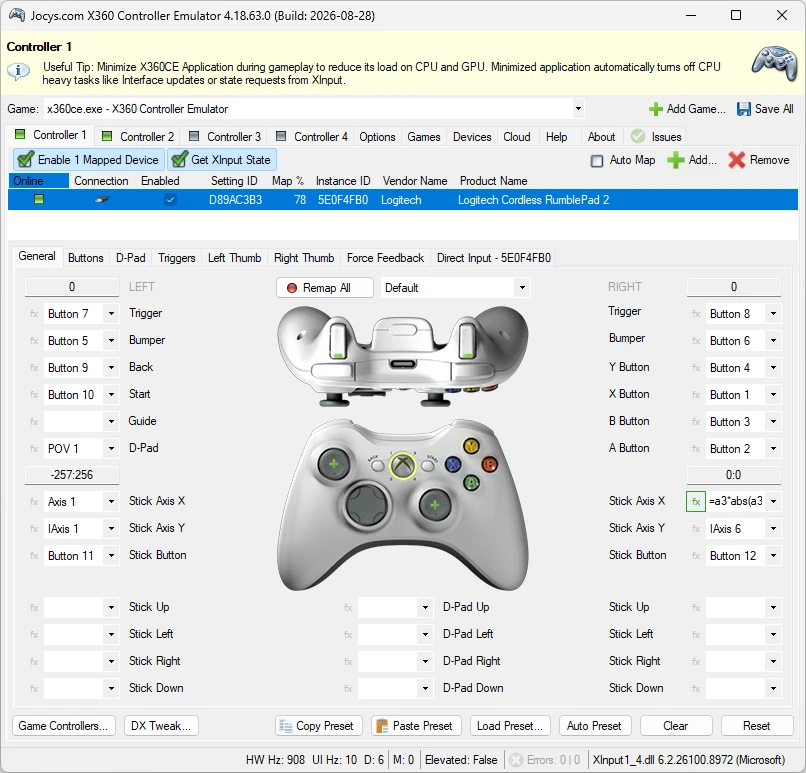This screenshot has width=806, height=773.
Task: Click the green plus Add Game icon
Action: [655, 109]
